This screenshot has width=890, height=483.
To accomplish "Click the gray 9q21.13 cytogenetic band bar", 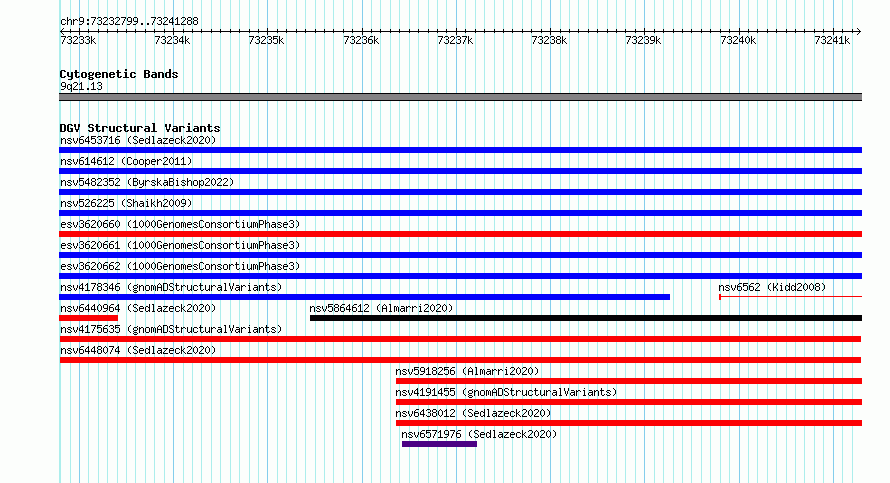I will click(x=460, y=97).
